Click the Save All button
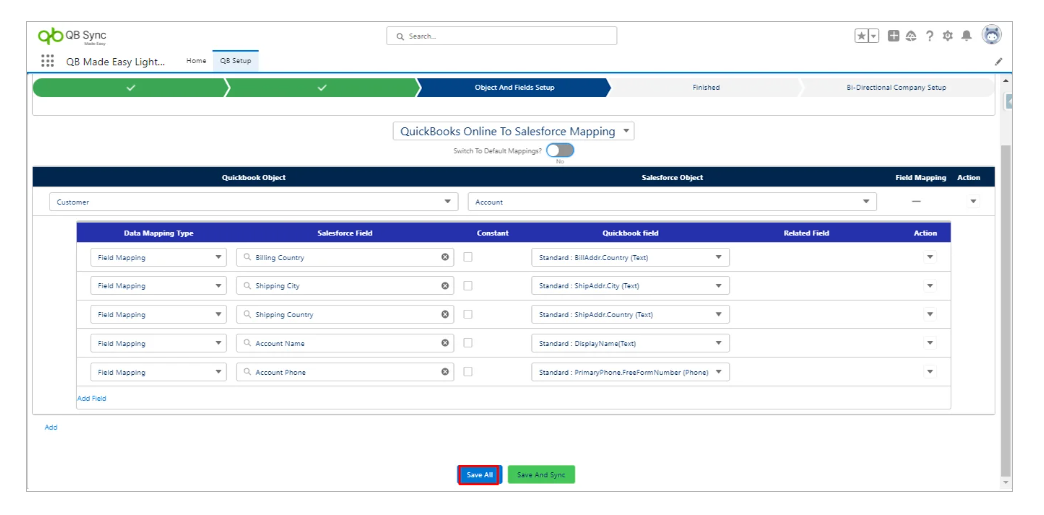 (x=480, y=475)
